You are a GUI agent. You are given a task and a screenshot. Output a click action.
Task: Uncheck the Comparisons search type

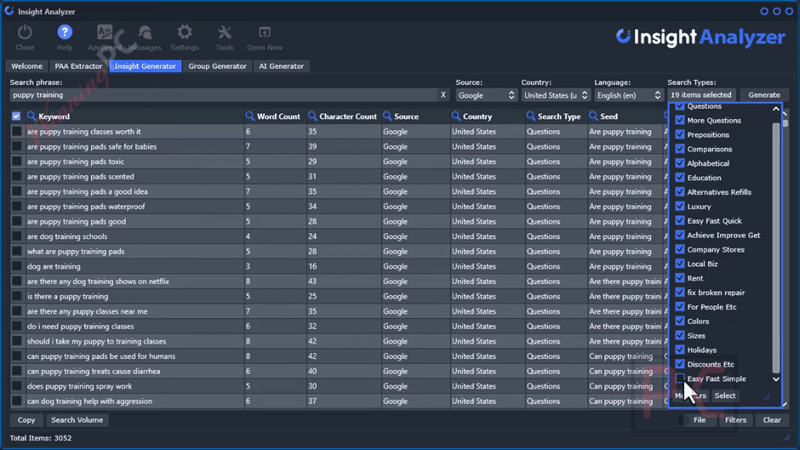pos(680,149)
